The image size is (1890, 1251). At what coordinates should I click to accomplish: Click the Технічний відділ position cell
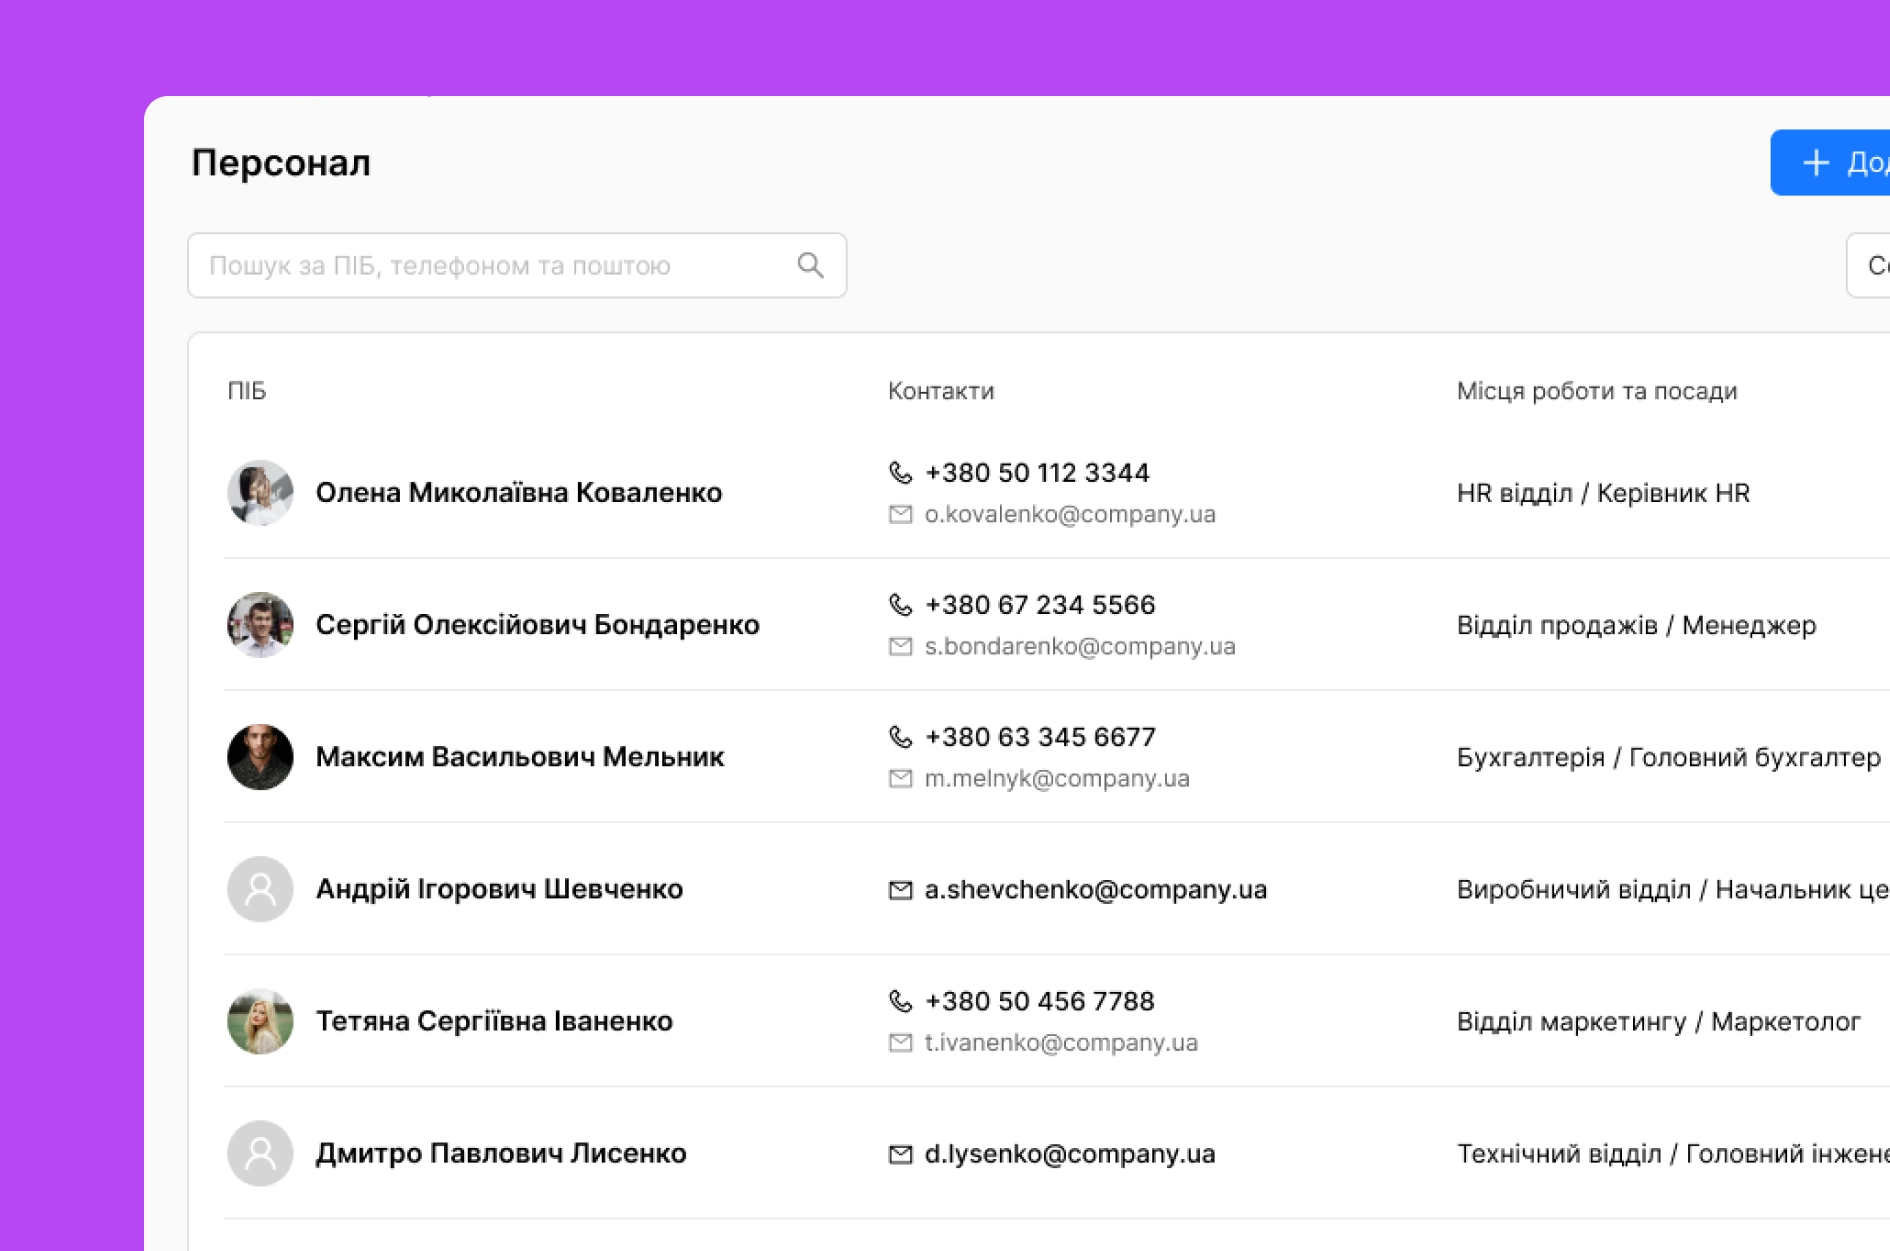click(x=1673, y=1153)
